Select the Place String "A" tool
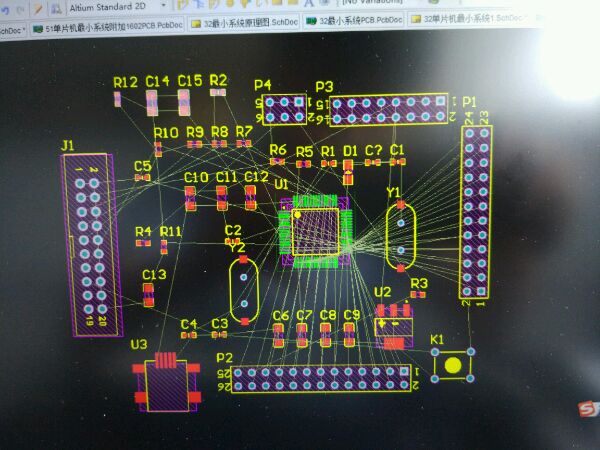 309,3
